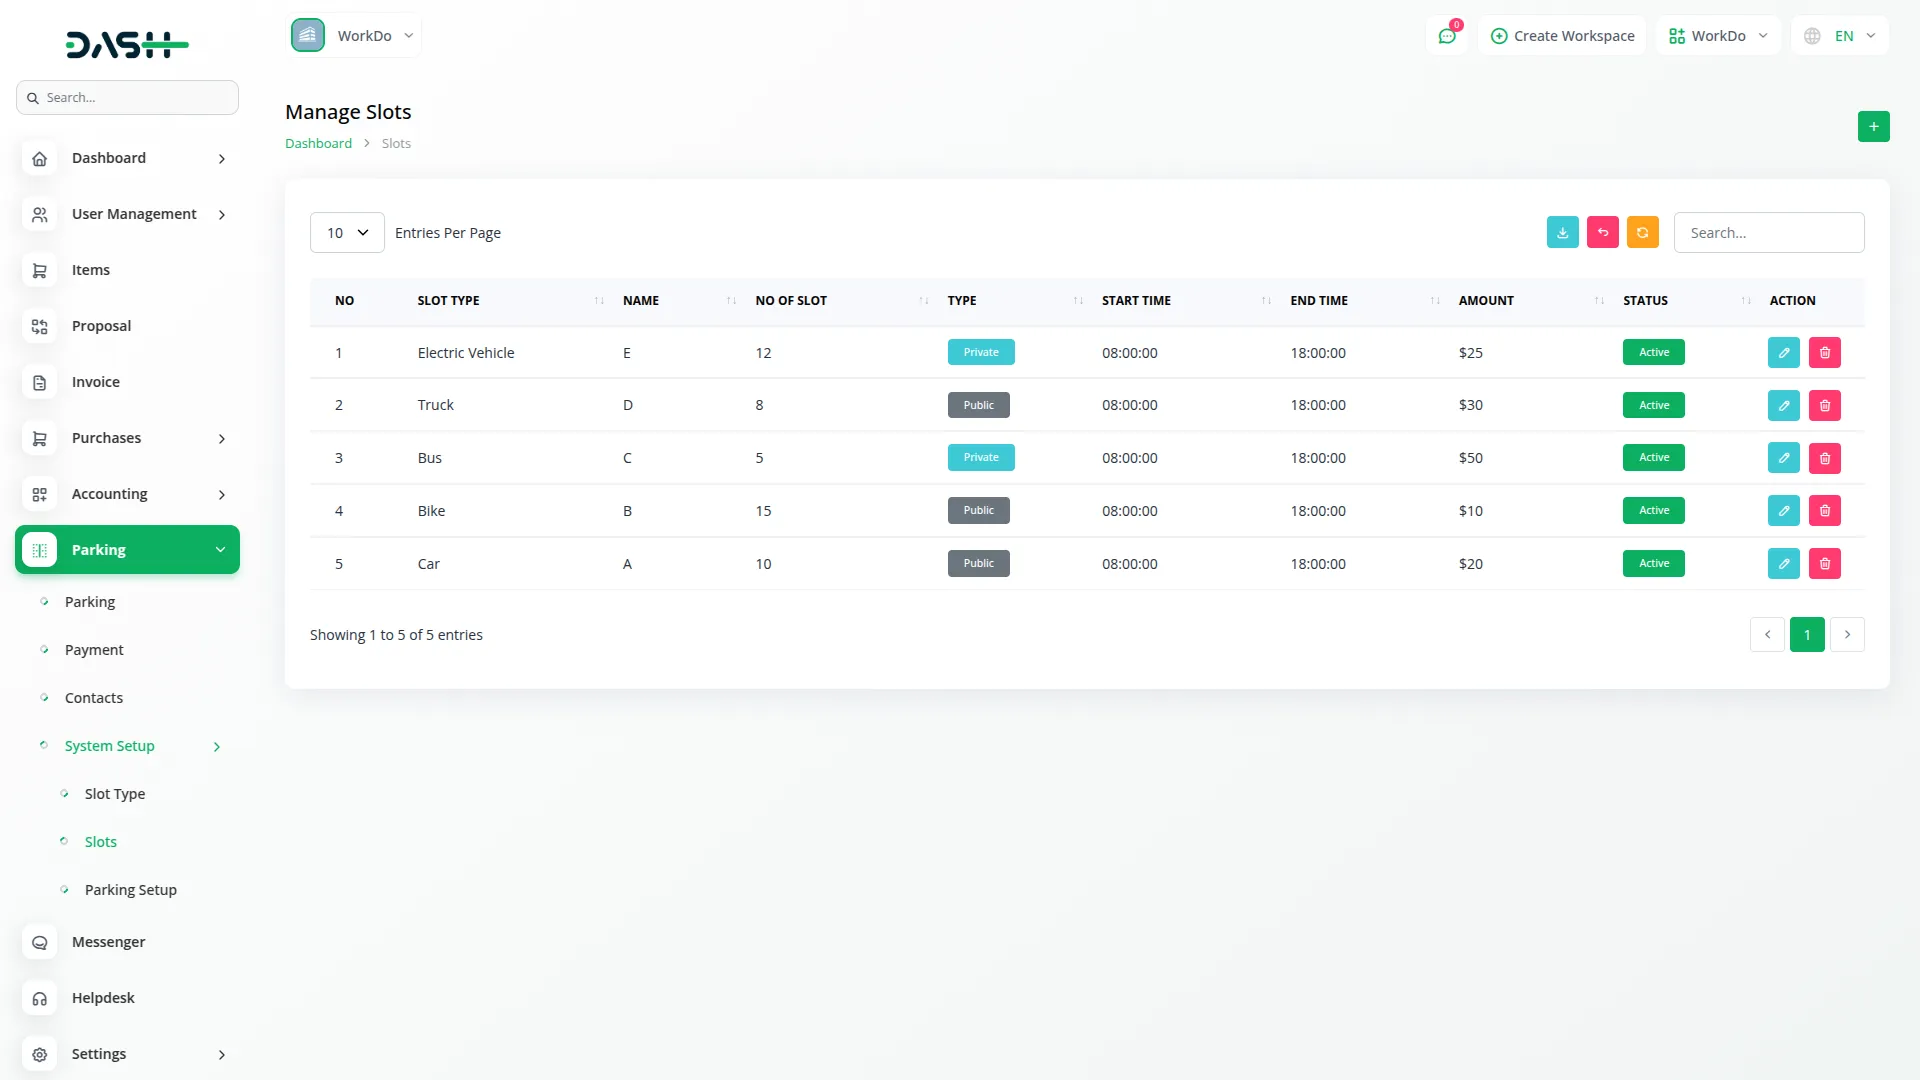1920x1080 pixels.
Task: Edit the Electric Vehicle slot row
Action: pyautogui.click(x=1783, y=353)
